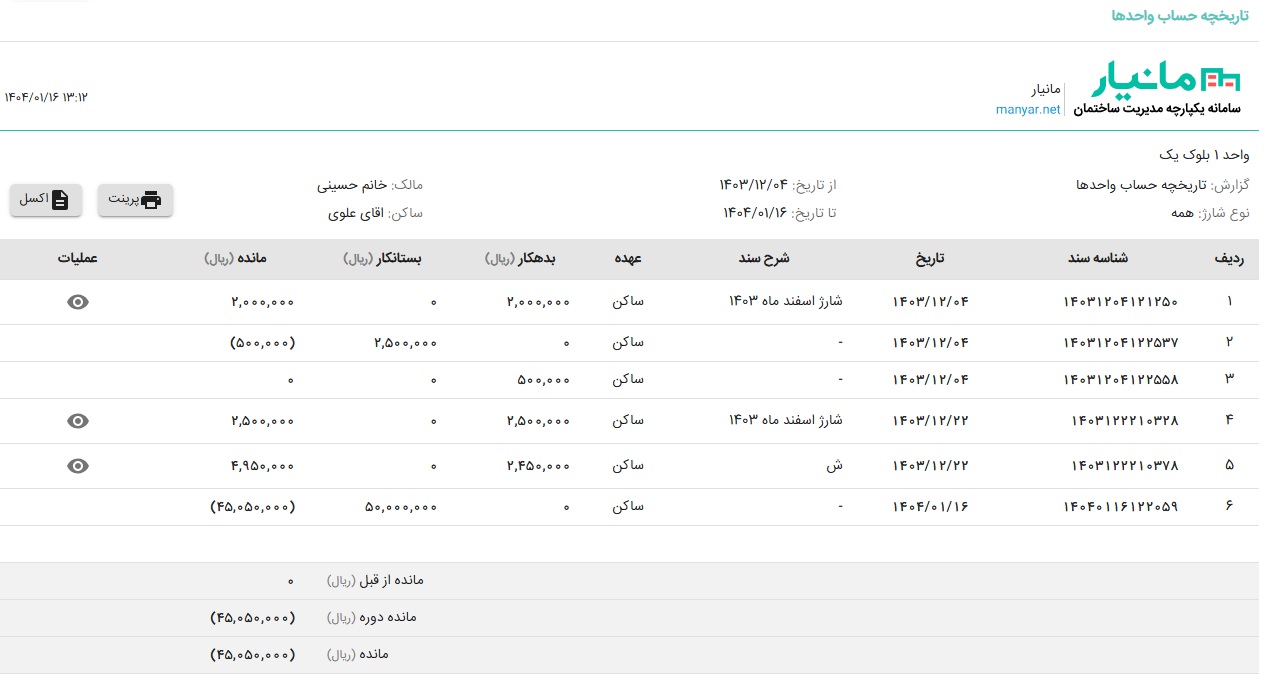Click the پرینت print button
This screenshot has width=1264, height=685.
[135, 200]
